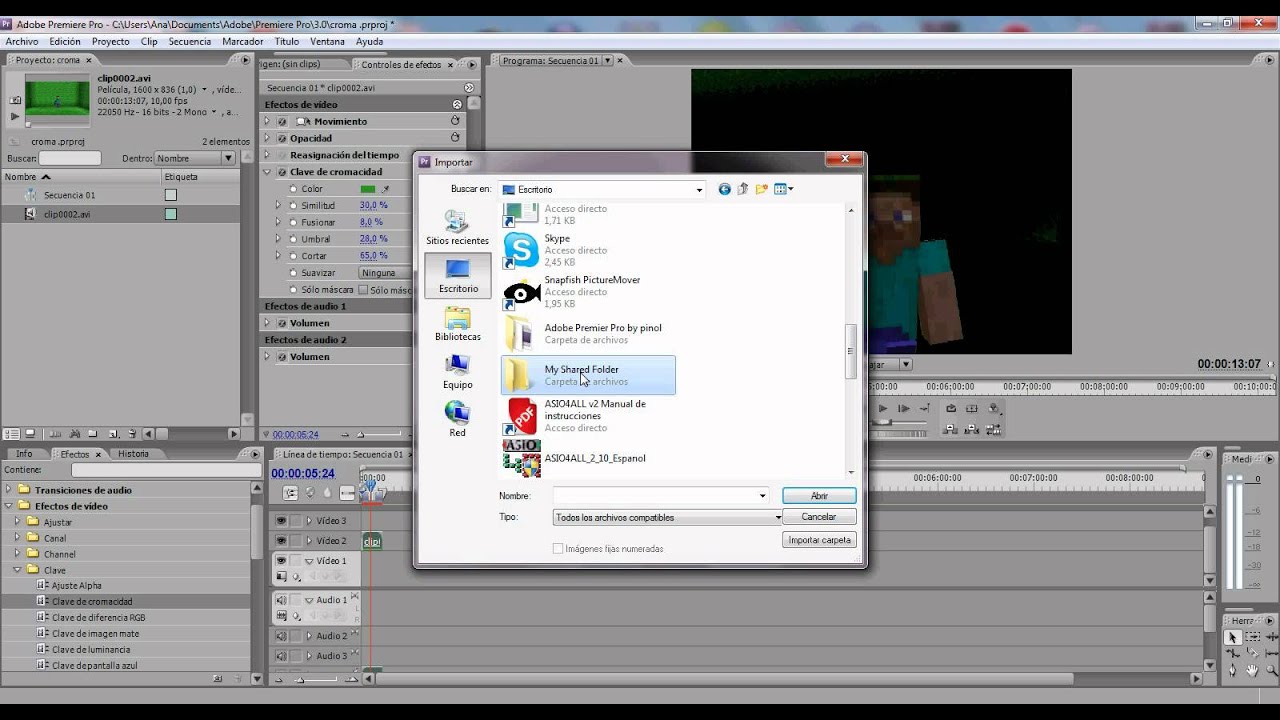The height and width of the screenshot is (720, 1280).
Task: Reset the Opacidad effect
Action: coord(455,138)
